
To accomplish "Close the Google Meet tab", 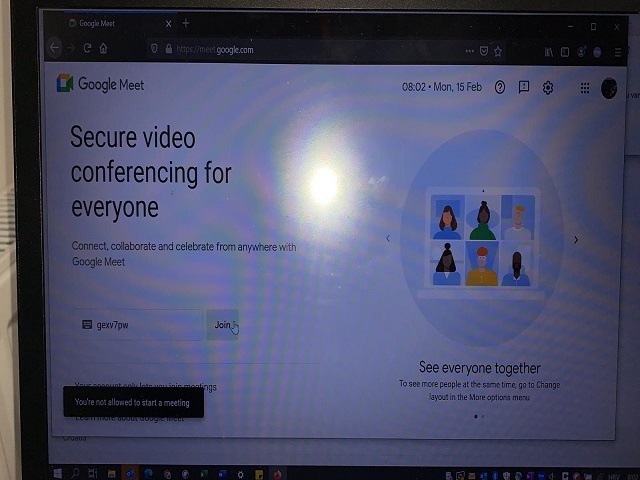I will (168, 24).
